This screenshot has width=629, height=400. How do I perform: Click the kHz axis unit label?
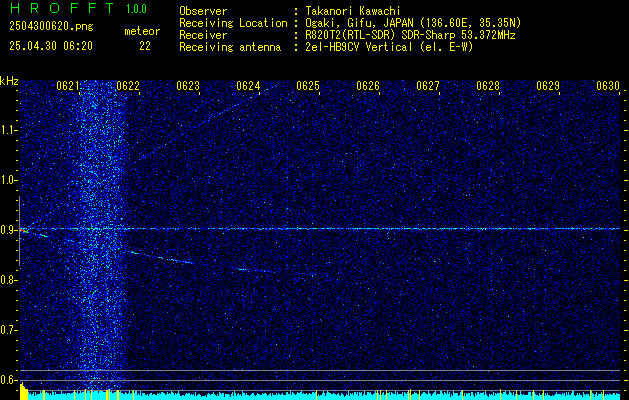pyautogui.click(x=9, y=81)
